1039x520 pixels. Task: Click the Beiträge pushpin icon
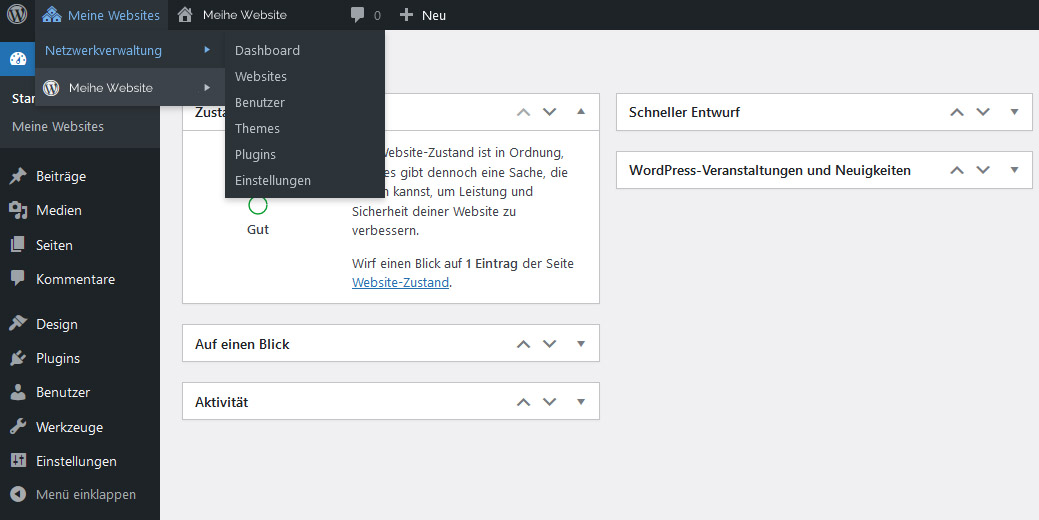pos(18,176)
